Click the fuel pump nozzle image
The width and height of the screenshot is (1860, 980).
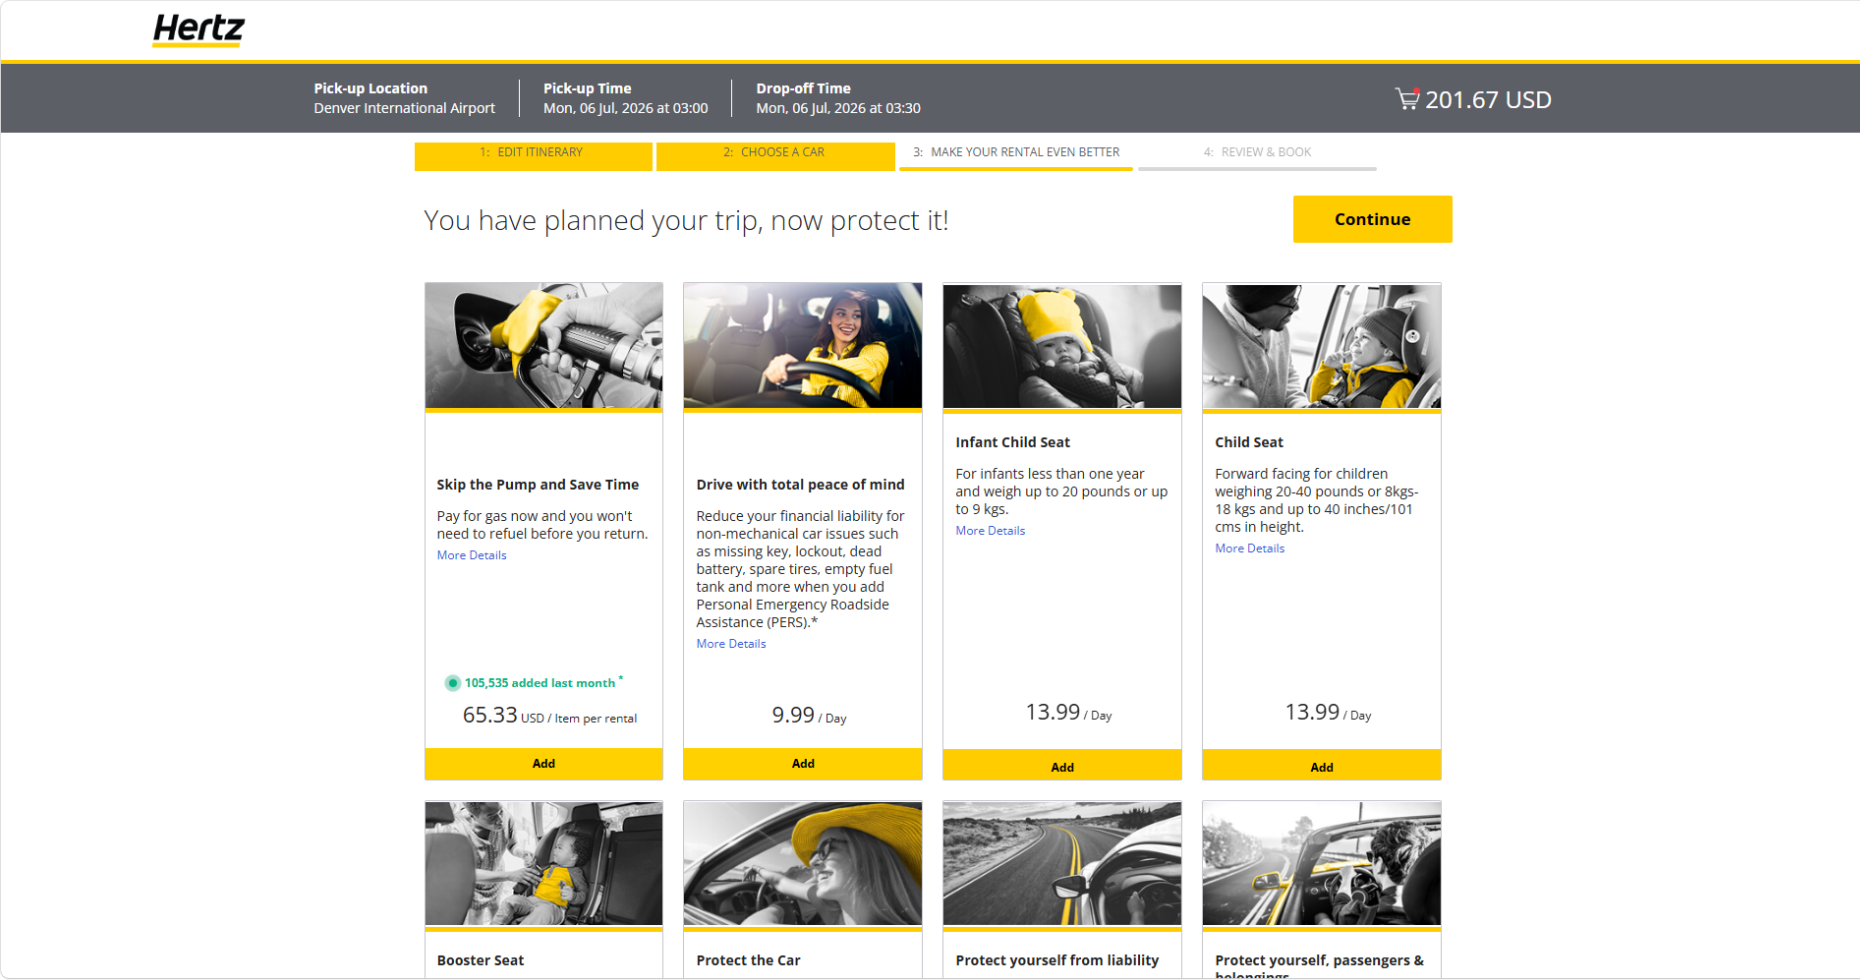point(543,345)
